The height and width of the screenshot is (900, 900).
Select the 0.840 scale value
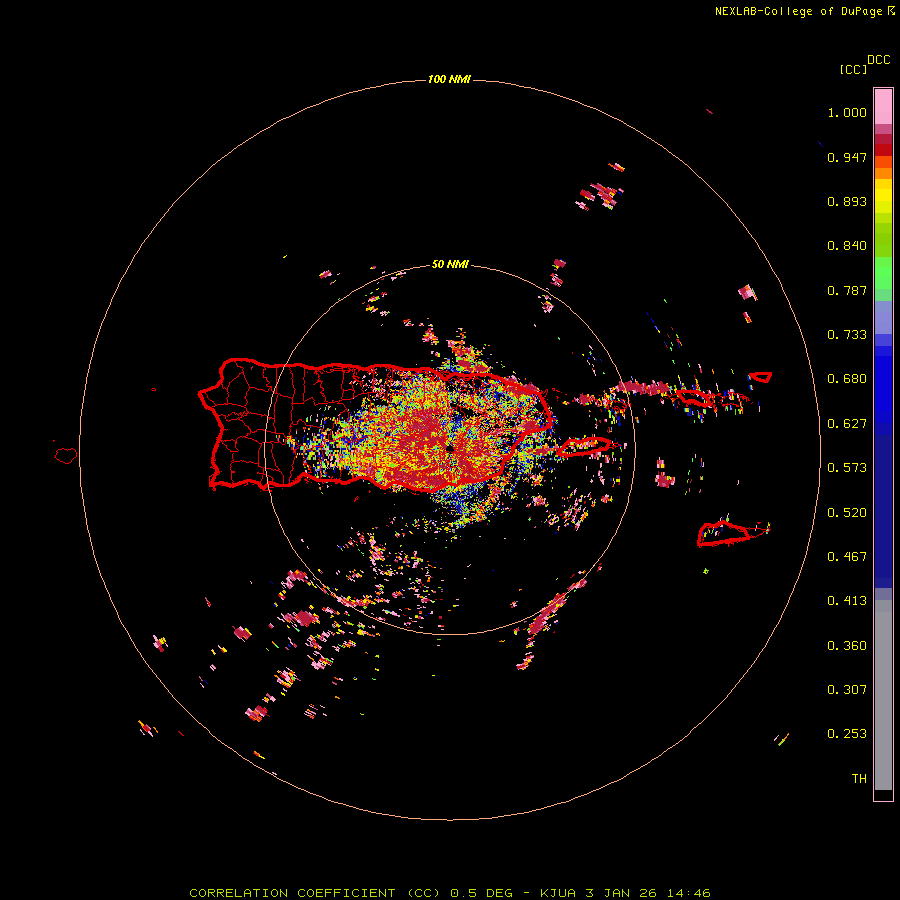(847, 246)
